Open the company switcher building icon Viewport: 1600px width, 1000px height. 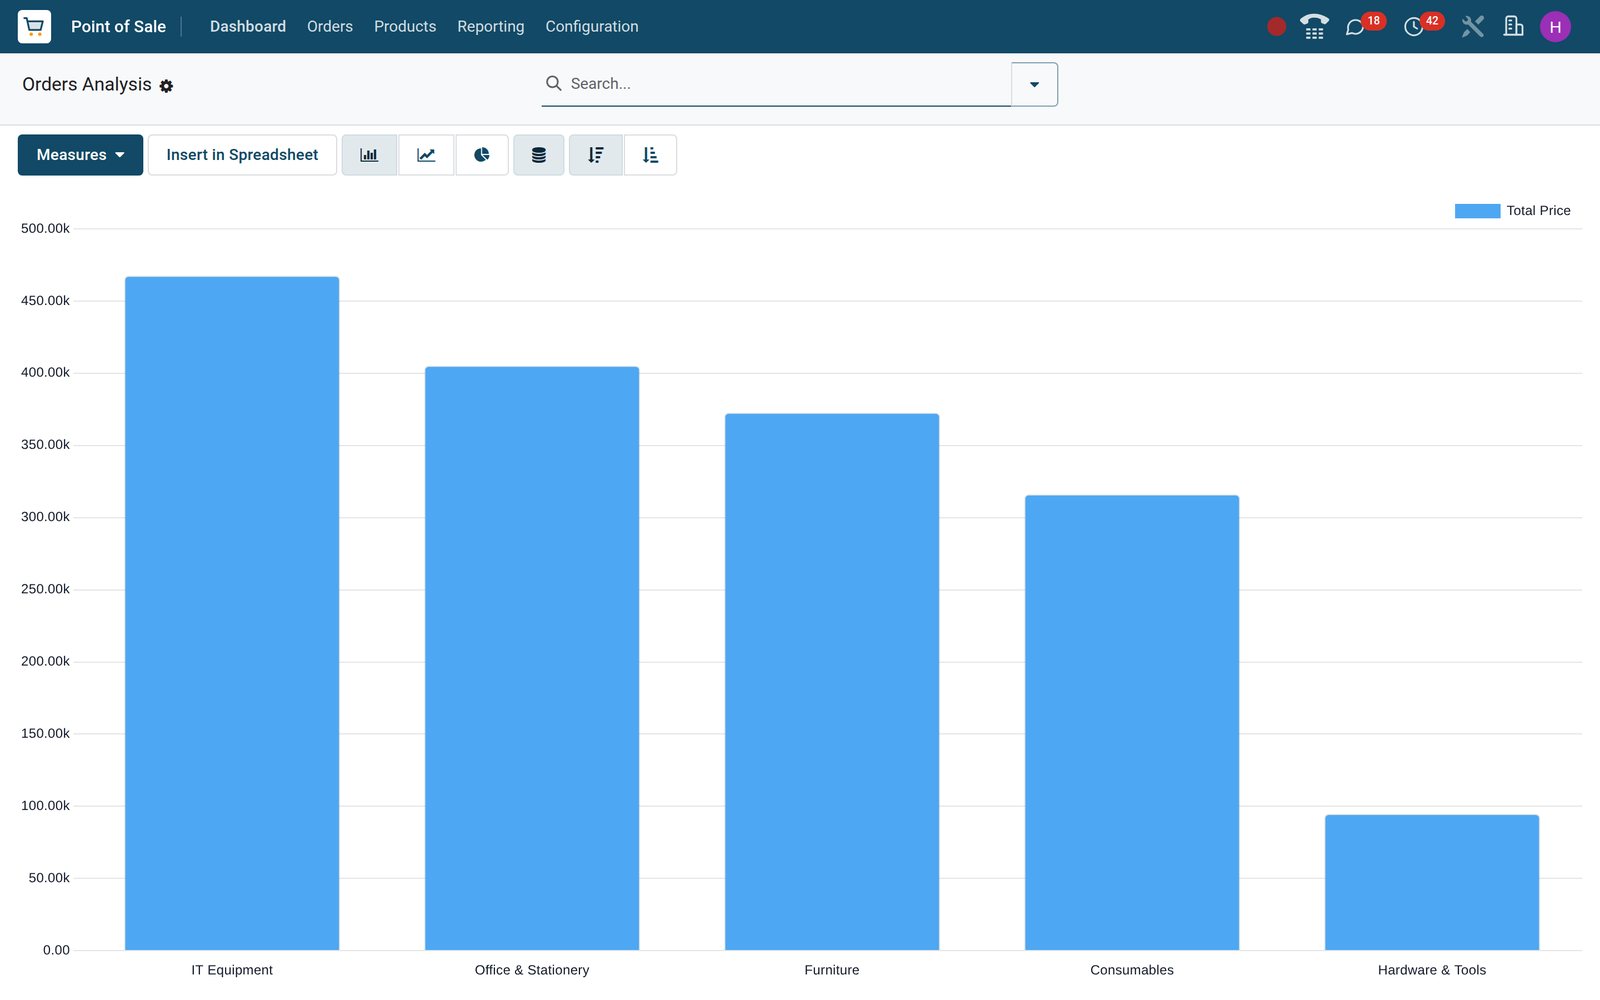[1513, 26]
